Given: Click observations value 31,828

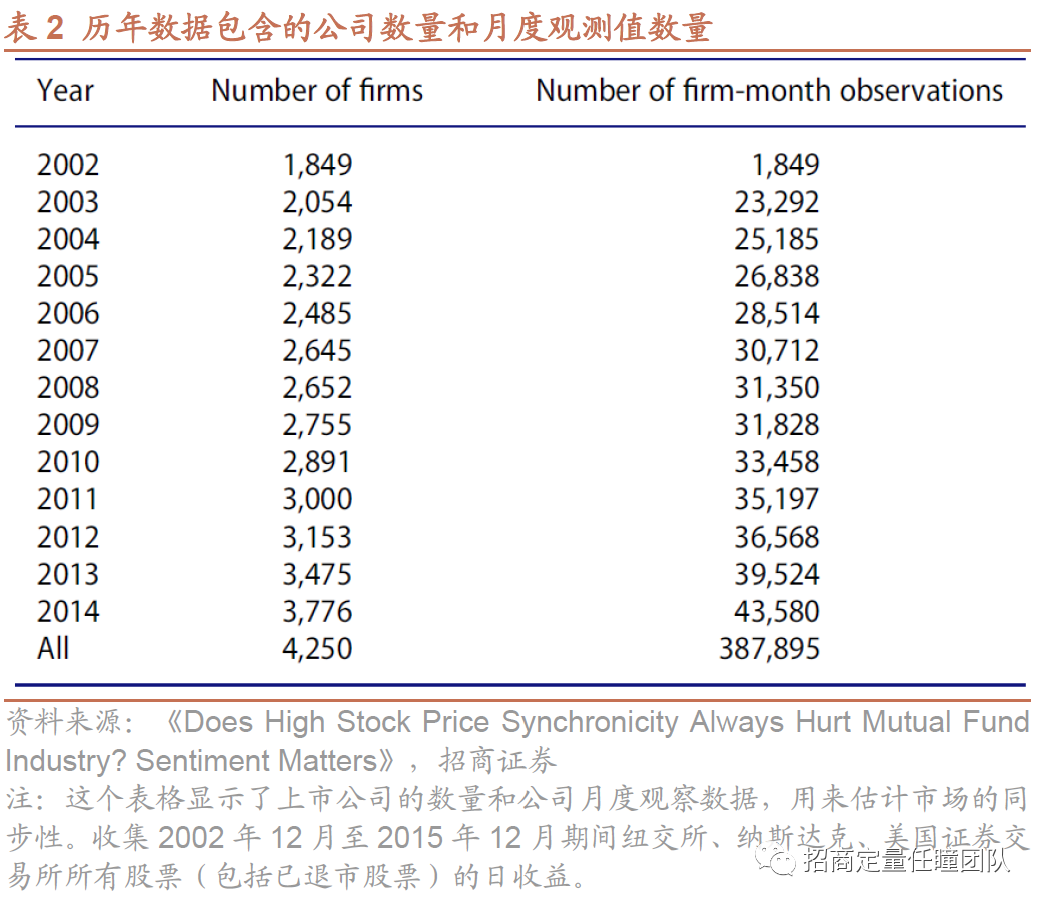Looking at the screenshot, I should tap(776, 425).
